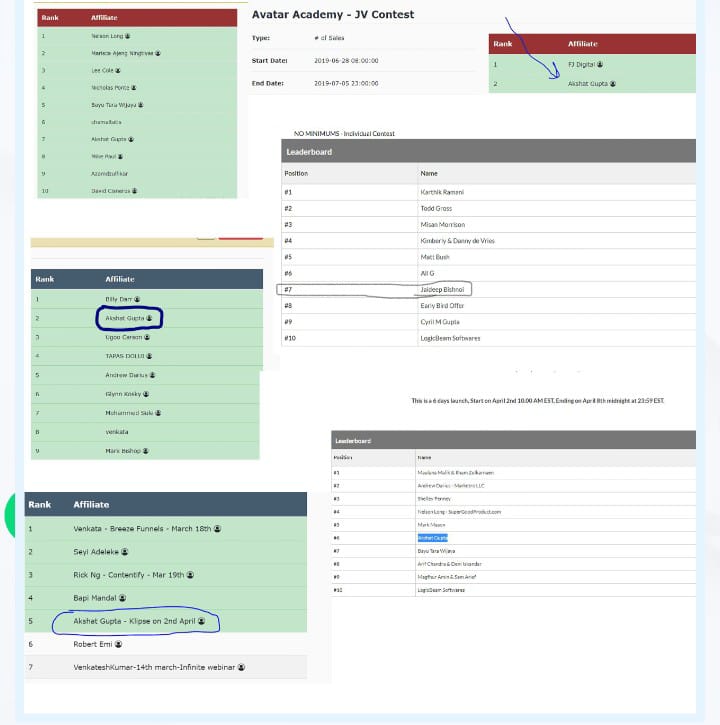Select the end date value 2019-07-05 23:00:00
Screen dimensions: 720x725
pos(346,83)
